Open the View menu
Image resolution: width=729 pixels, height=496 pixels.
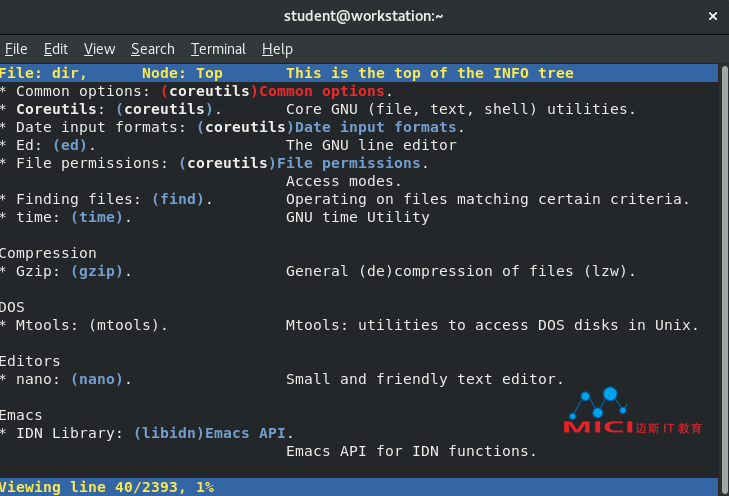[99, 49]
